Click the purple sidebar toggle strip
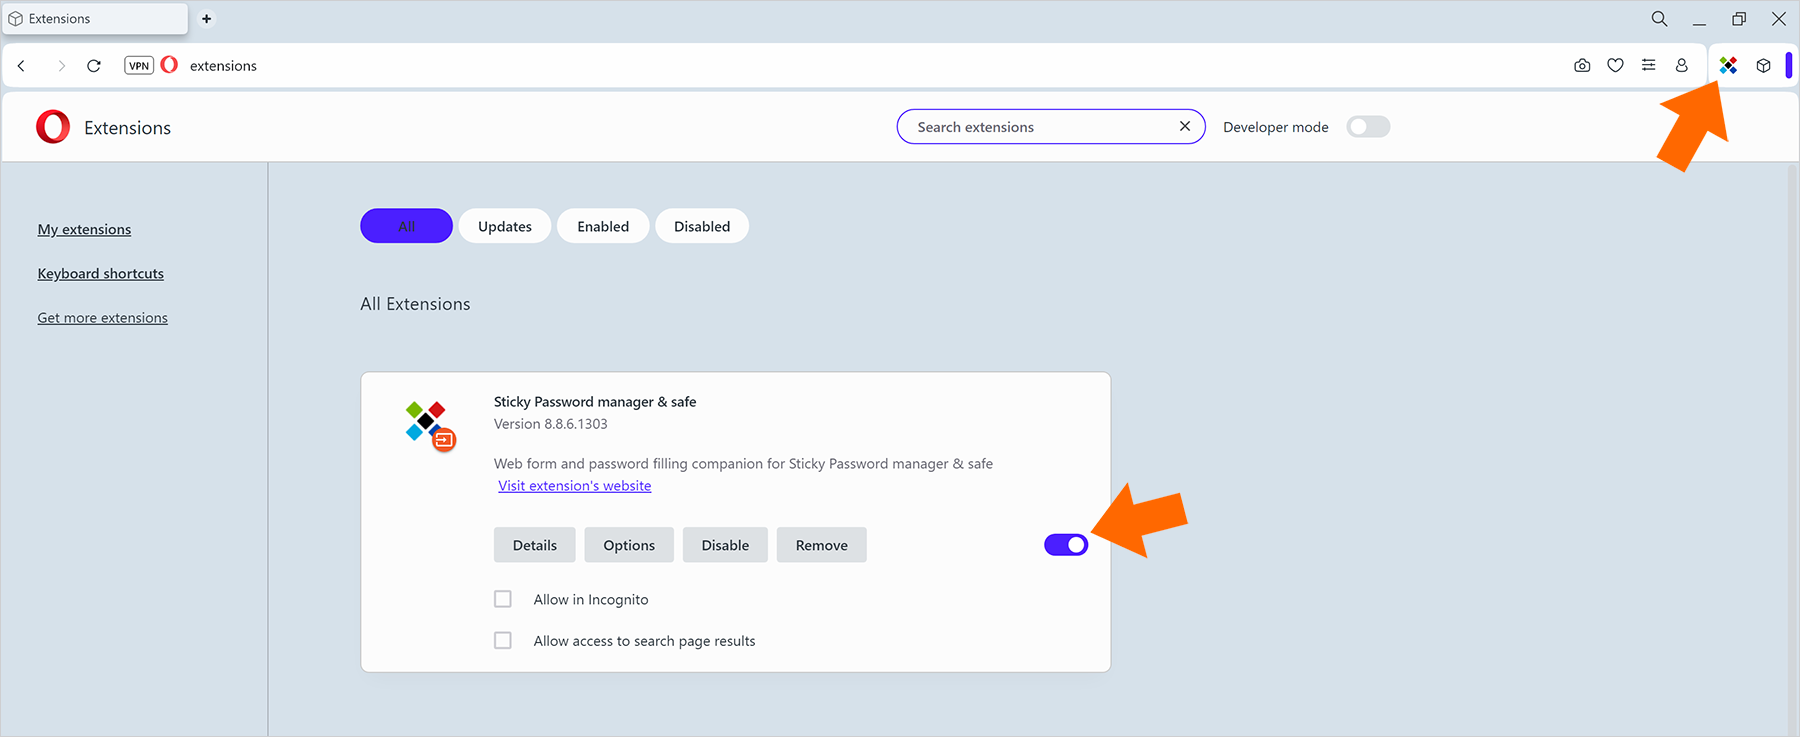 [x=1789, y=66]
